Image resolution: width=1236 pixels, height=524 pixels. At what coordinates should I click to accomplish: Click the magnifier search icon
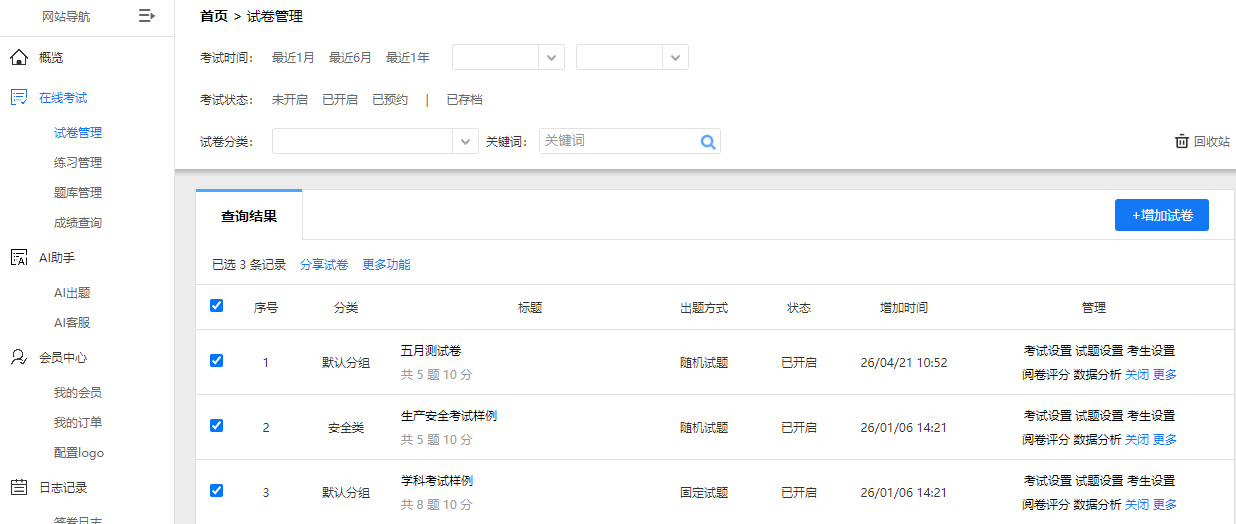pos(708,142)
